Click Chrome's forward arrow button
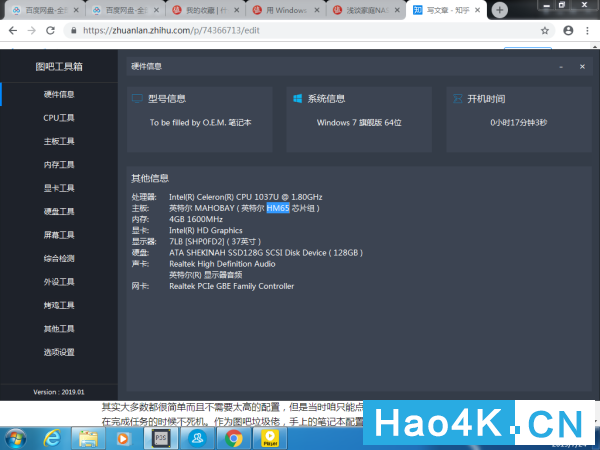This screenshot has height=450, width=600. click(32, 31)
